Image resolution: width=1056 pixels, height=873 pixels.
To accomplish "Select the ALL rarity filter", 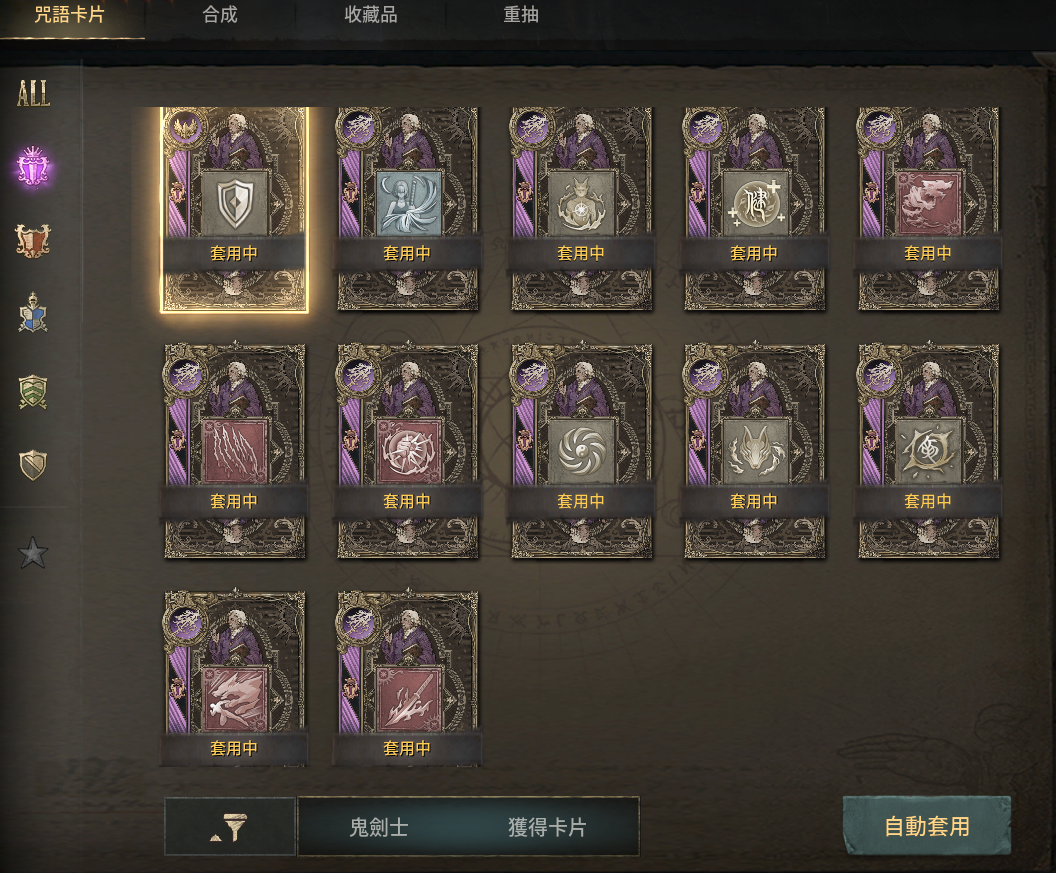I will [34, 94].
